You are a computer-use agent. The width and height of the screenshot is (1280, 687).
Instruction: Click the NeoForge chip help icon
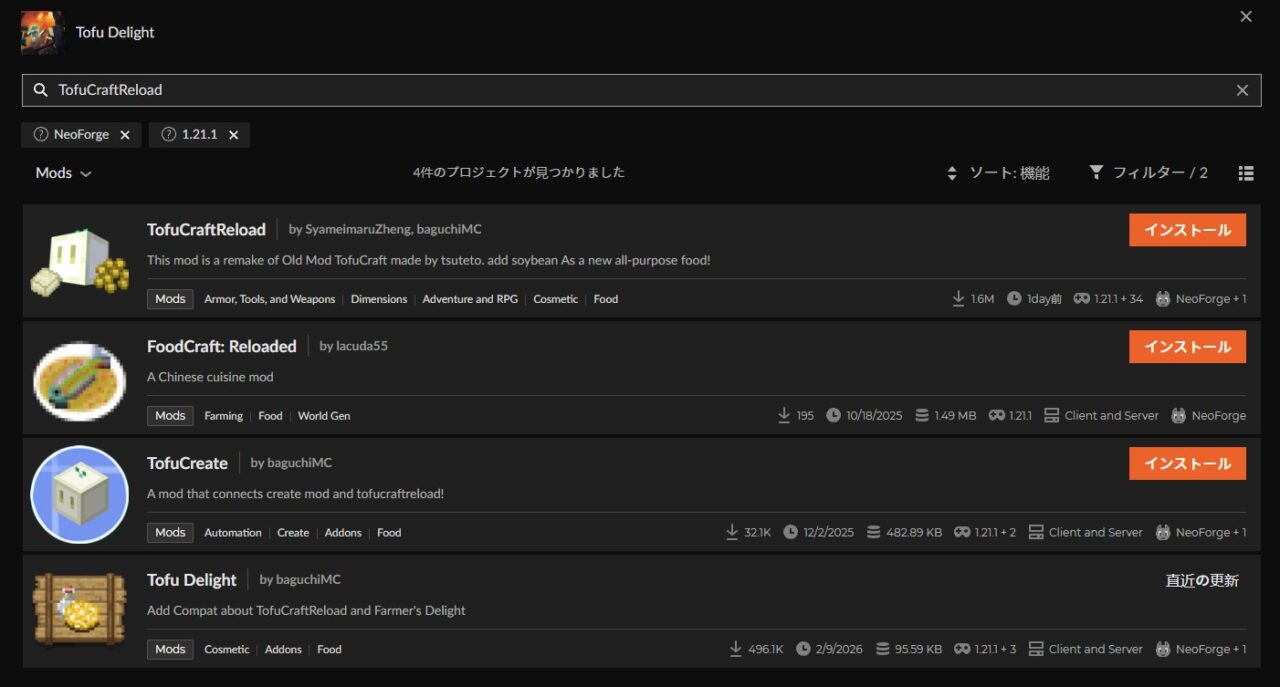(x=41, y=135)
